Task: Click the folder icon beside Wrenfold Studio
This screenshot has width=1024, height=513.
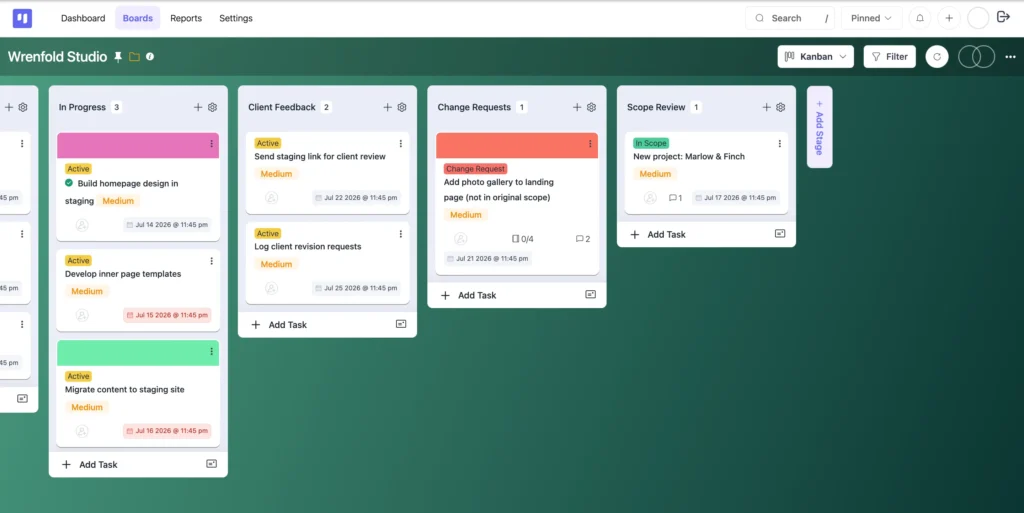Action: (x=135, y=57)
